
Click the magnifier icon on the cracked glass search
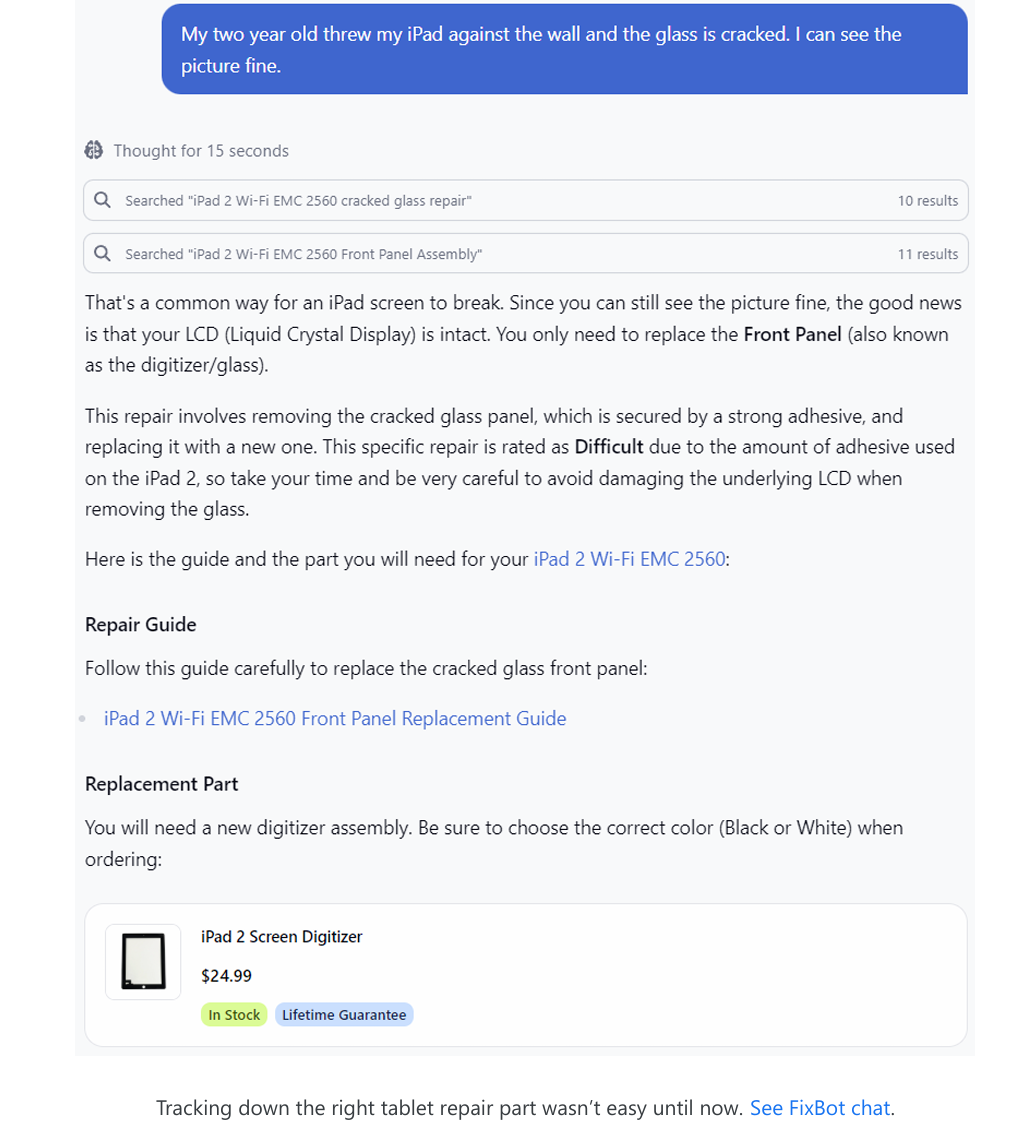tap(103, 200)
